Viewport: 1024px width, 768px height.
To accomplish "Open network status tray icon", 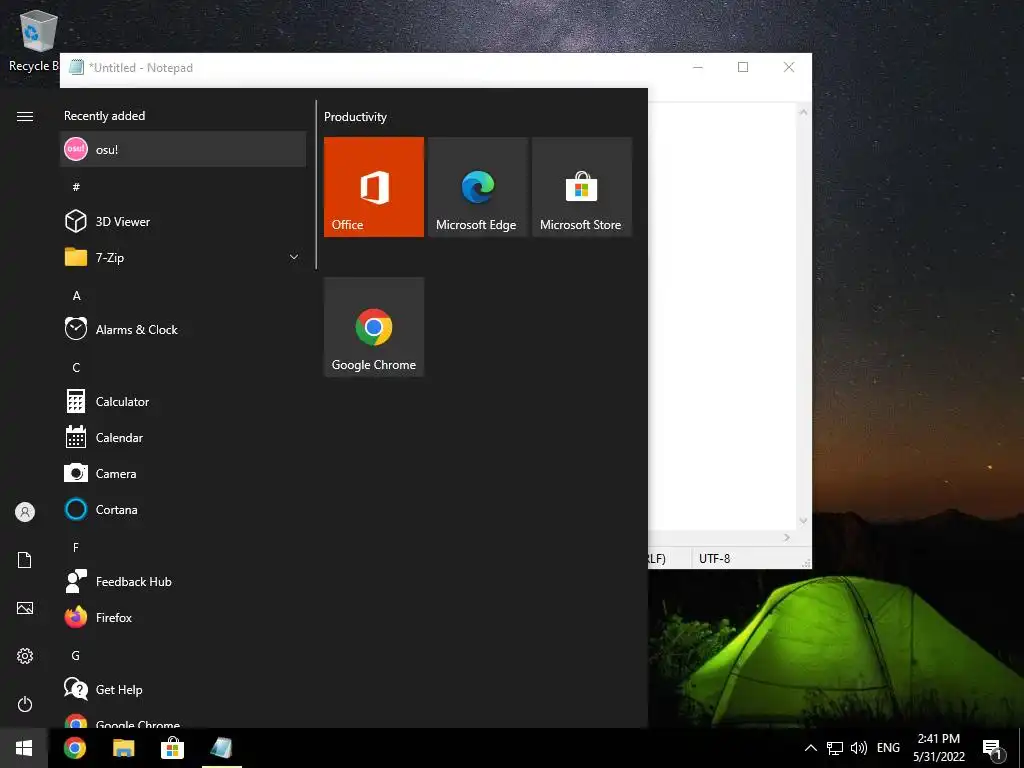I will [835, 748].
